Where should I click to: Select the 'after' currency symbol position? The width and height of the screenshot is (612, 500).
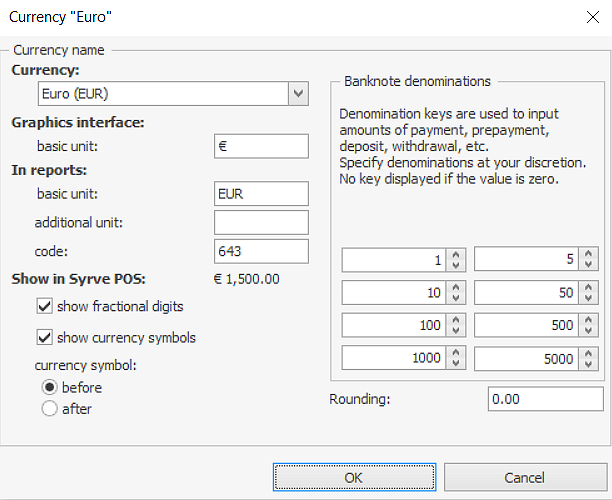click(50, 408)
